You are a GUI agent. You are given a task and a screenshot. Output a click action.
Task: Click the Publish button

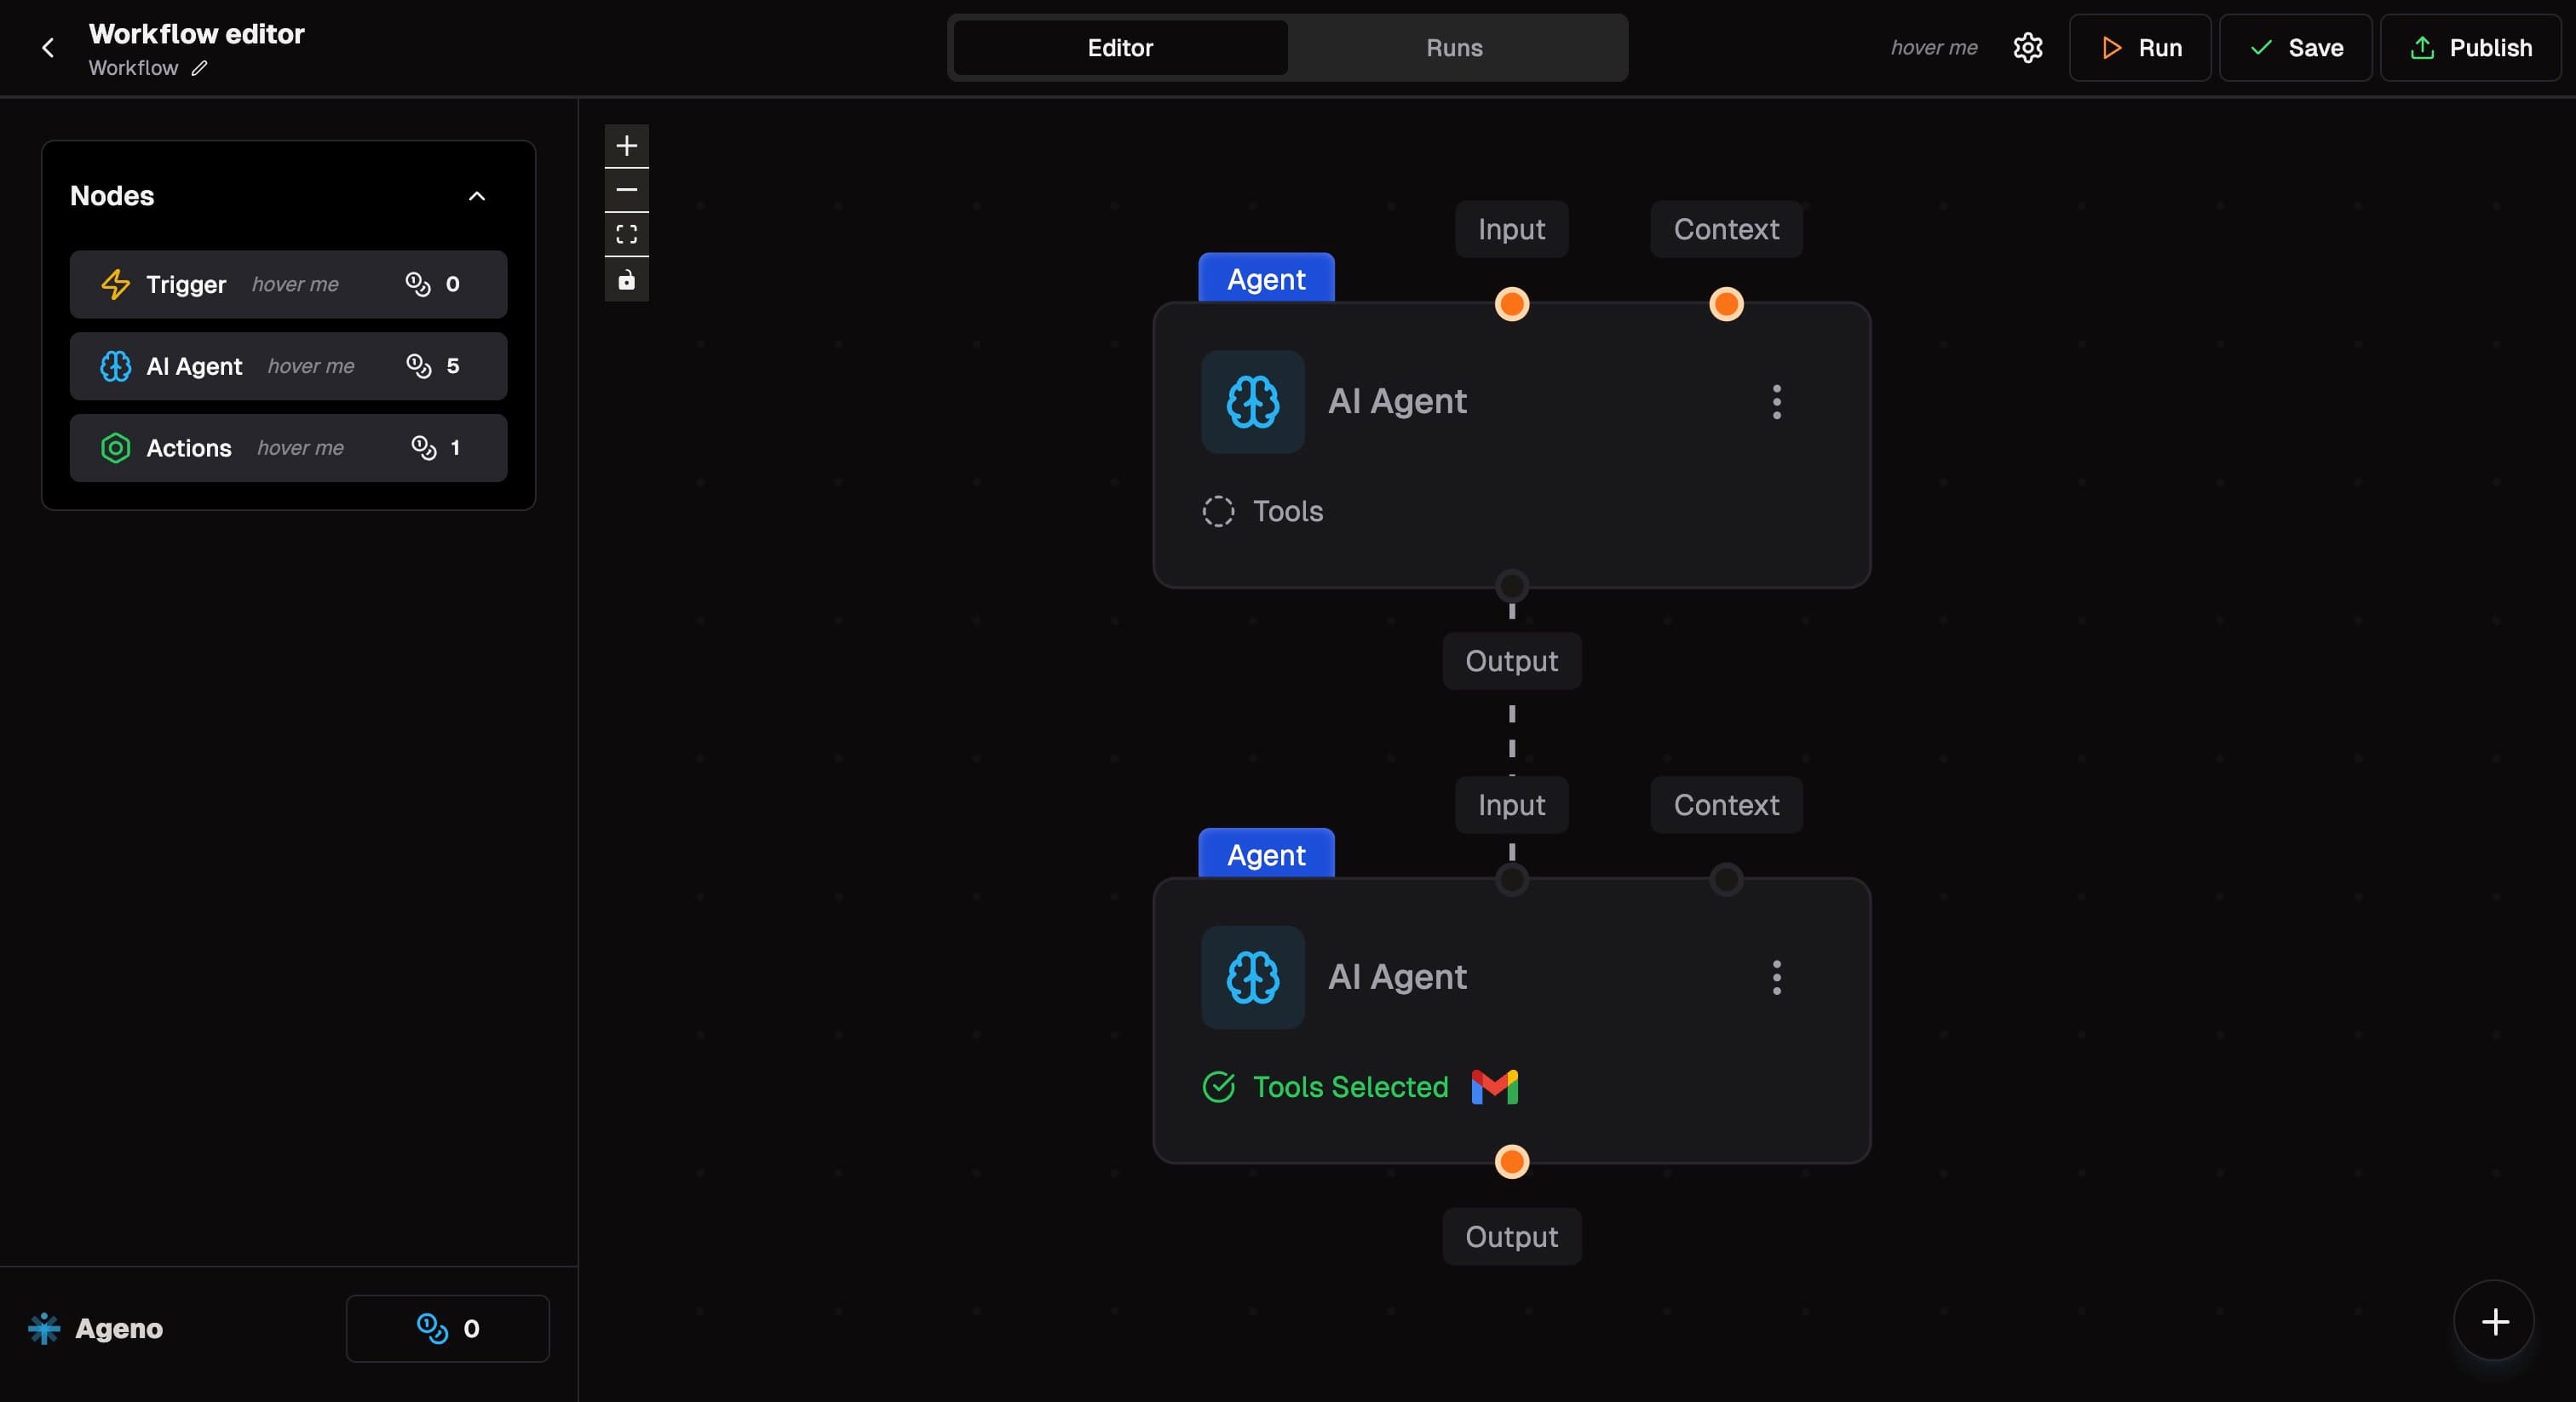tap(2470, 47)
